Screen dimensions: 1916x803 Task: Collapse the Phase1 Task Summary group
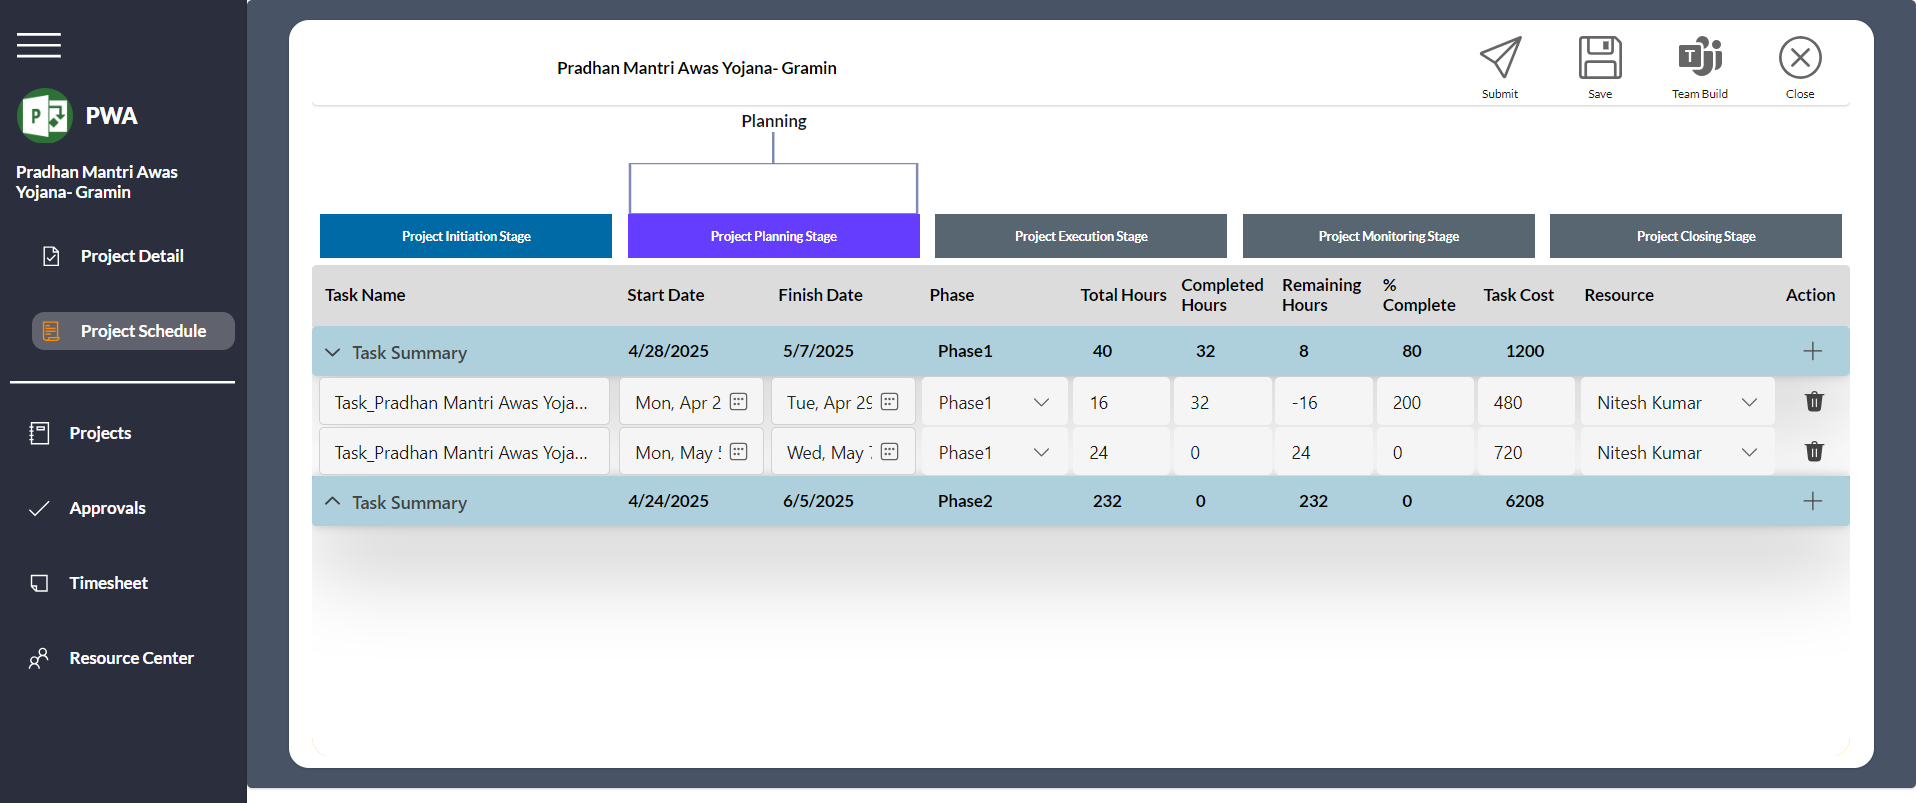333,352
